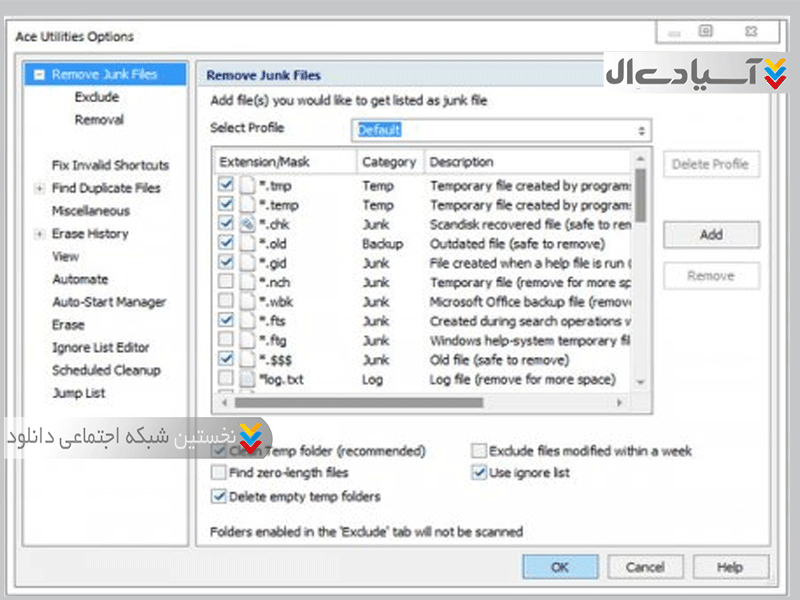Image resolution: width=800 pixels, height=600 pixels.
Task: Click the file icon beside *.$$$
Action: [247, 360]
